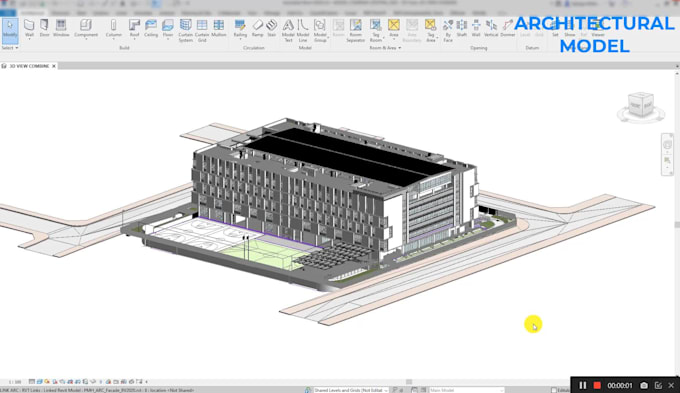Click the Wall opening tool
Image resolution: width=680 pixels, height=393 pixels.
click(476, 28)
